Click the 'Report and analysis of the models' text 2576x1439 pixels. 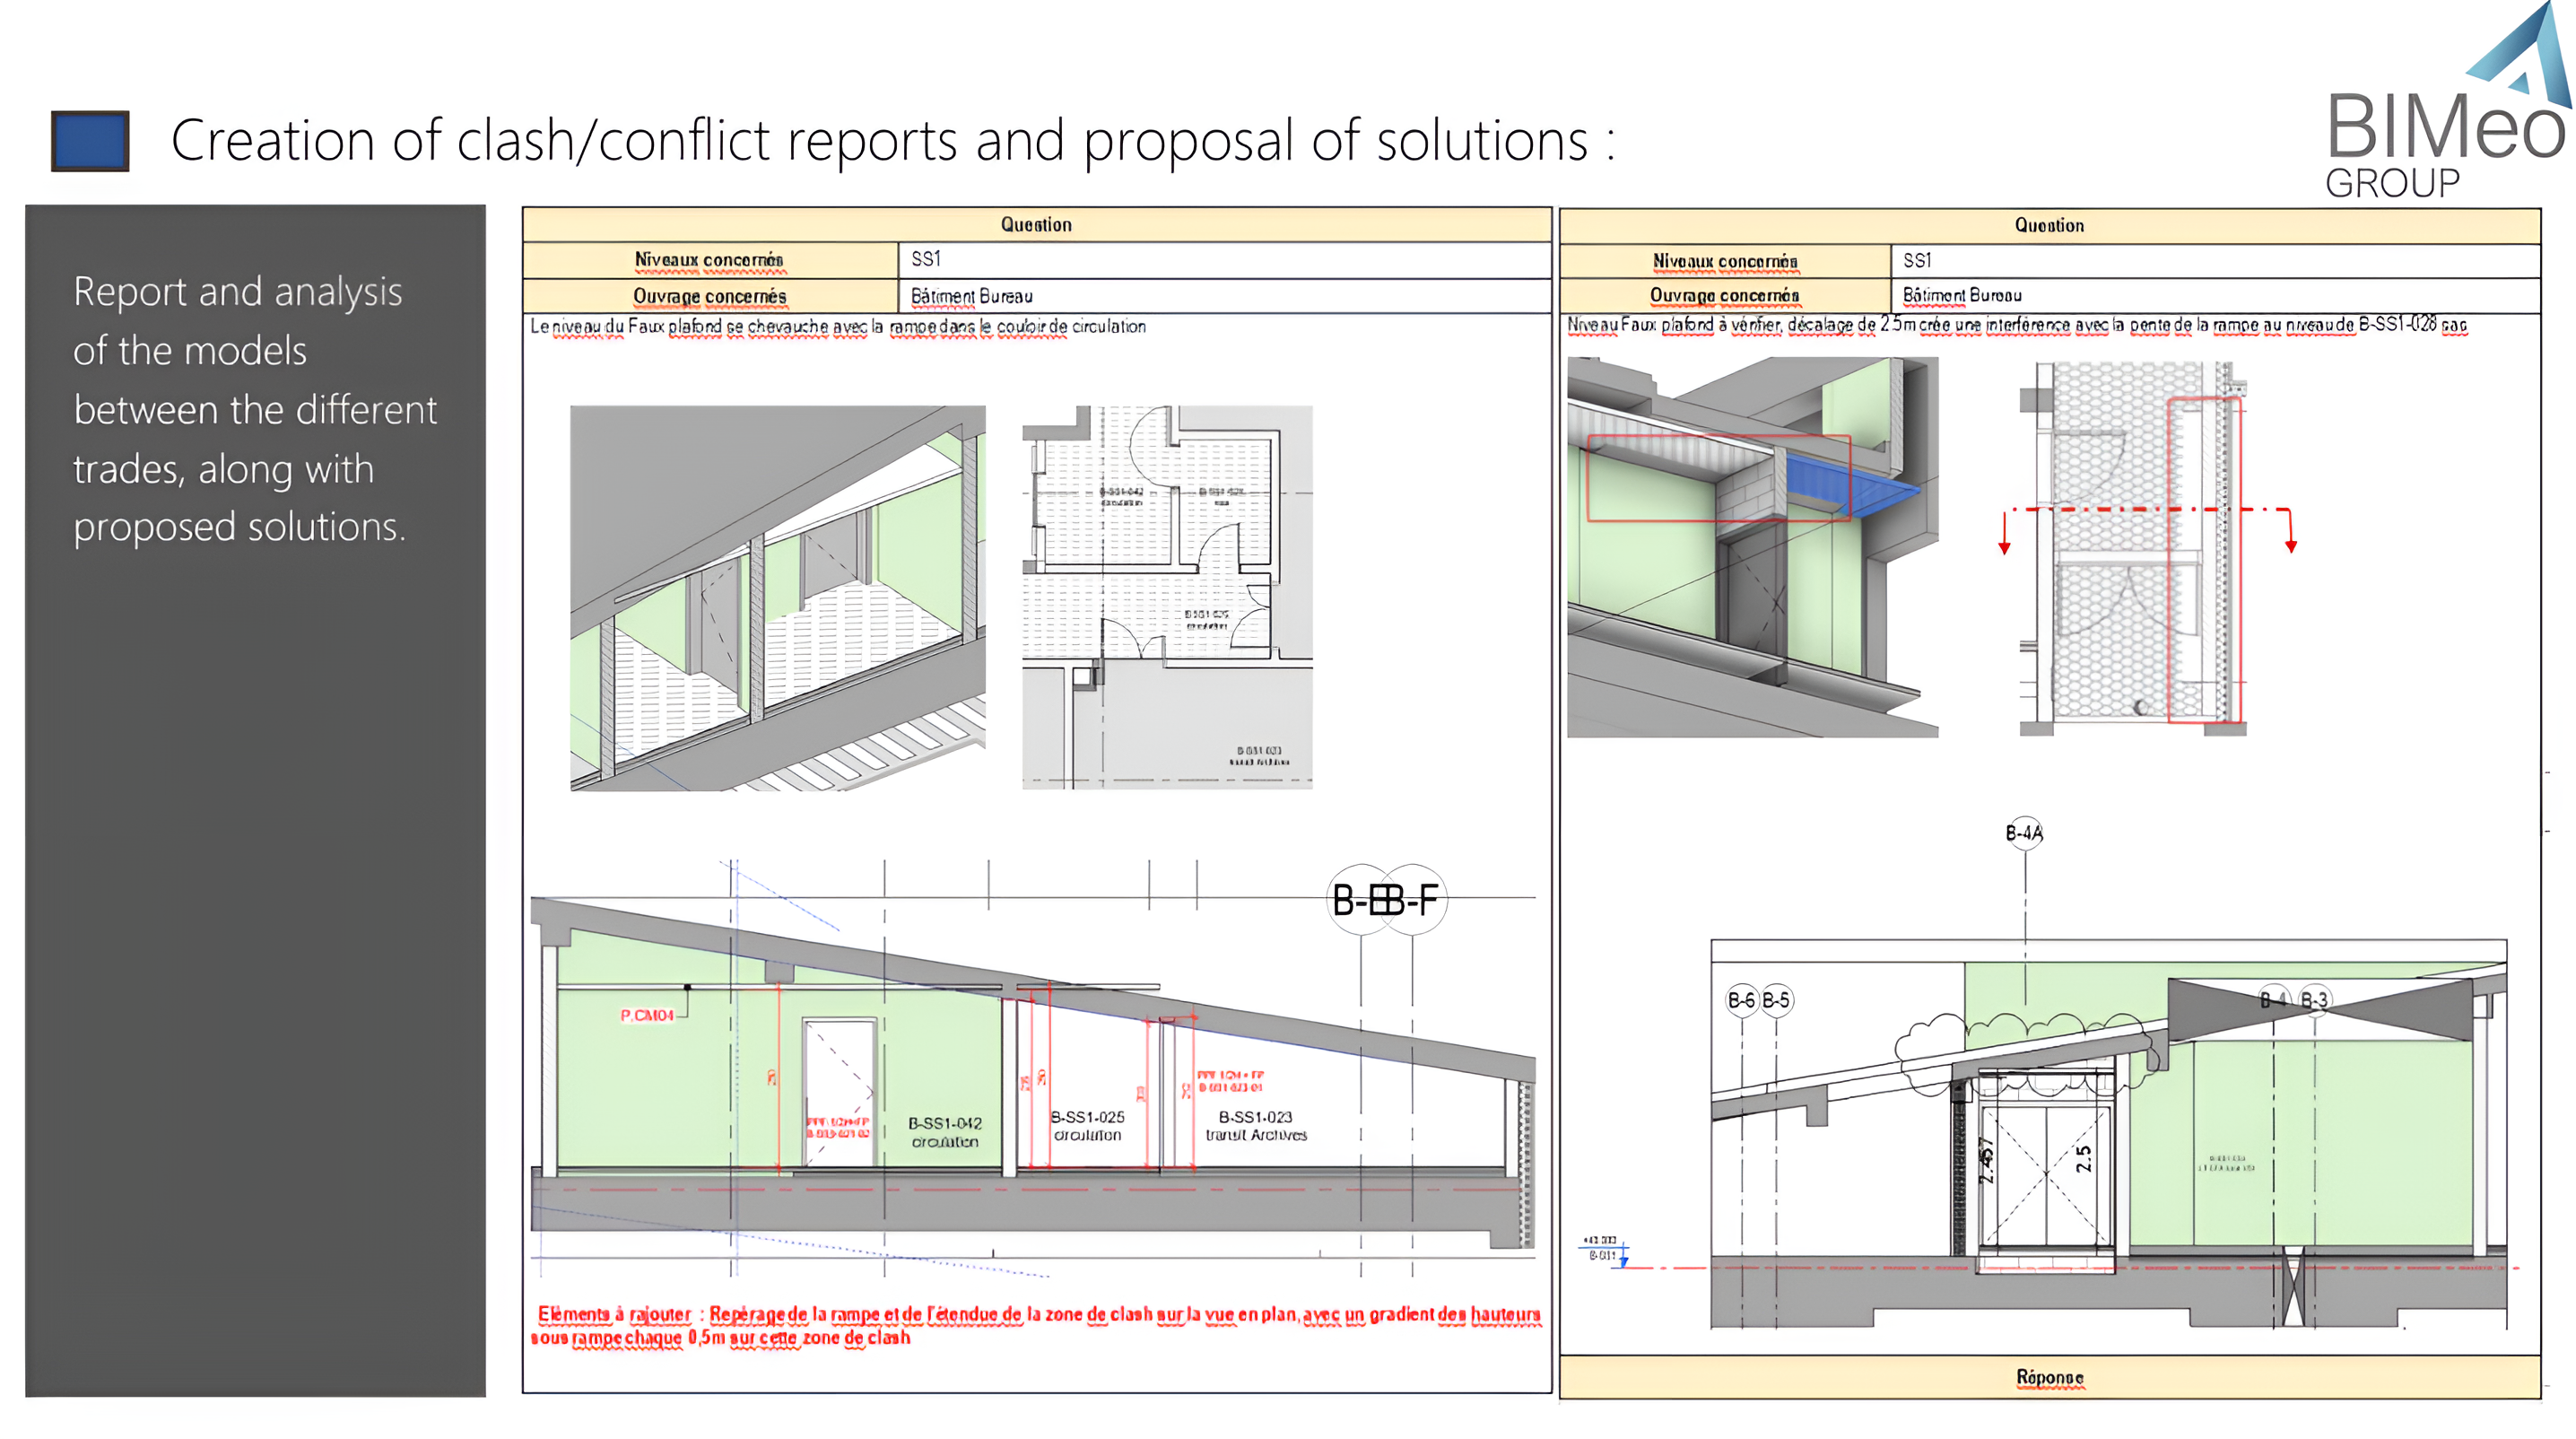254,408
